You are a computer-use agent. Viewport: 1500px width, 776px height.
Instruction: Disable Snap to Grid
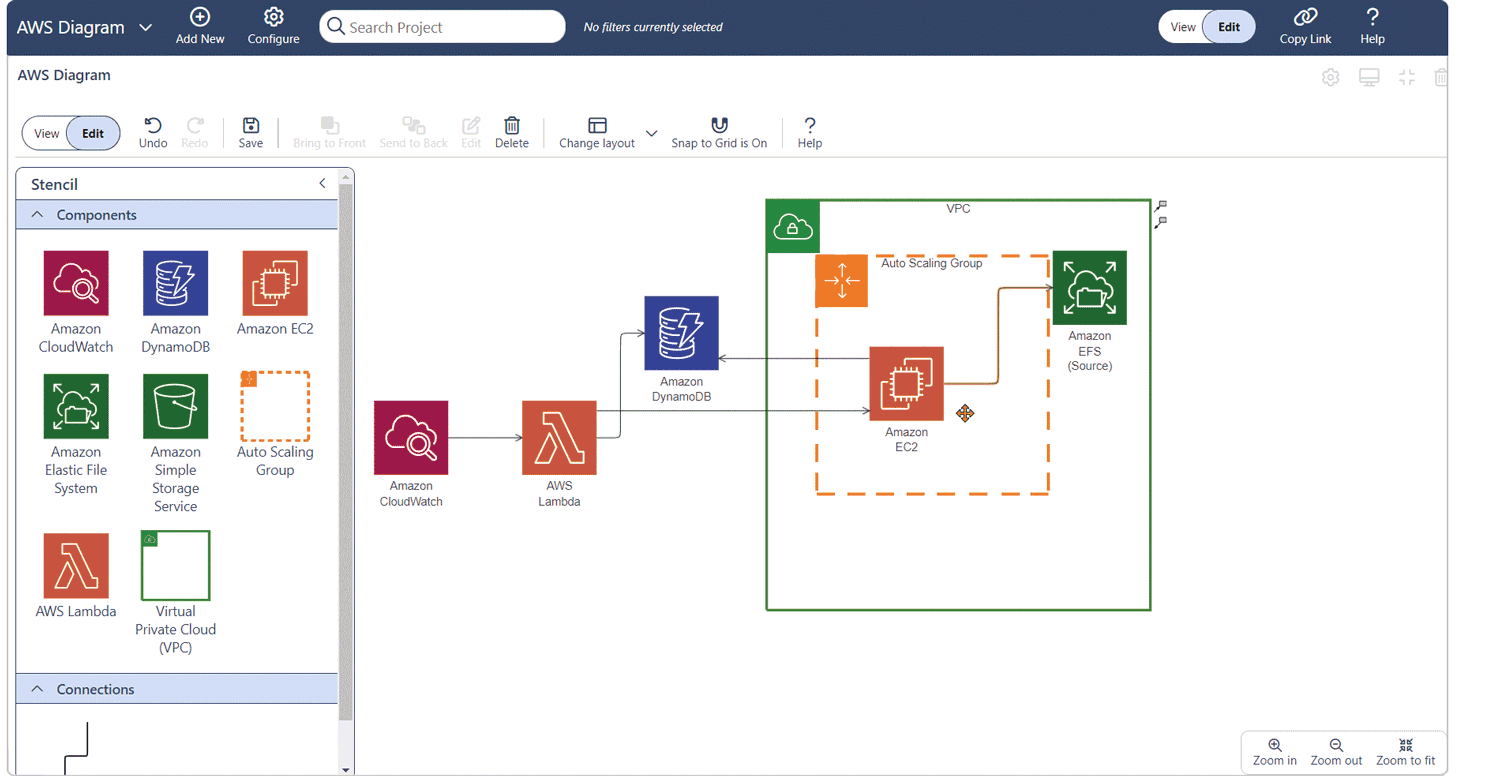click(x=719, y=131)
